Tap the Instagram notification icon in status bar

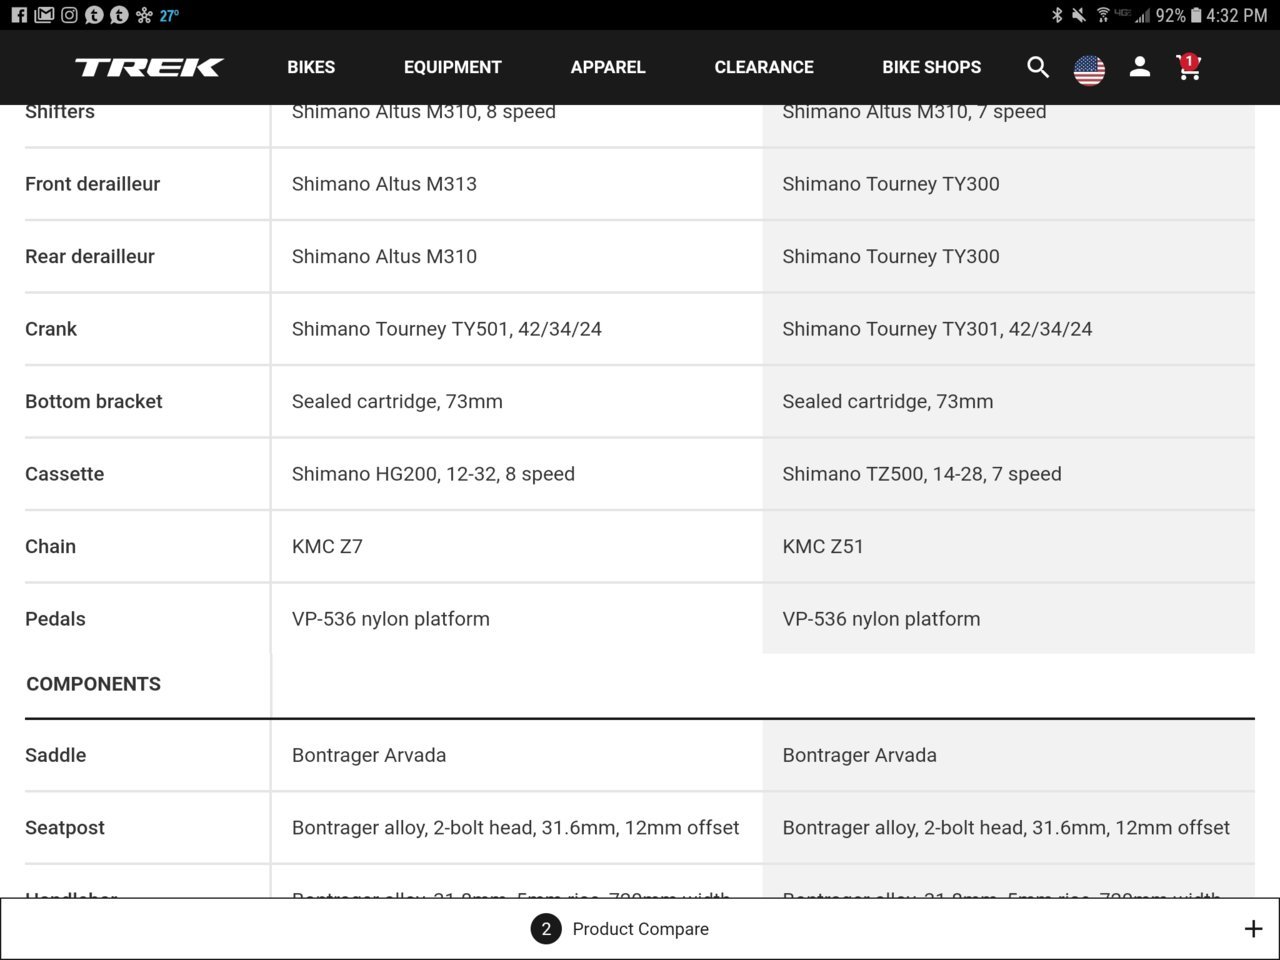[69, 15]
